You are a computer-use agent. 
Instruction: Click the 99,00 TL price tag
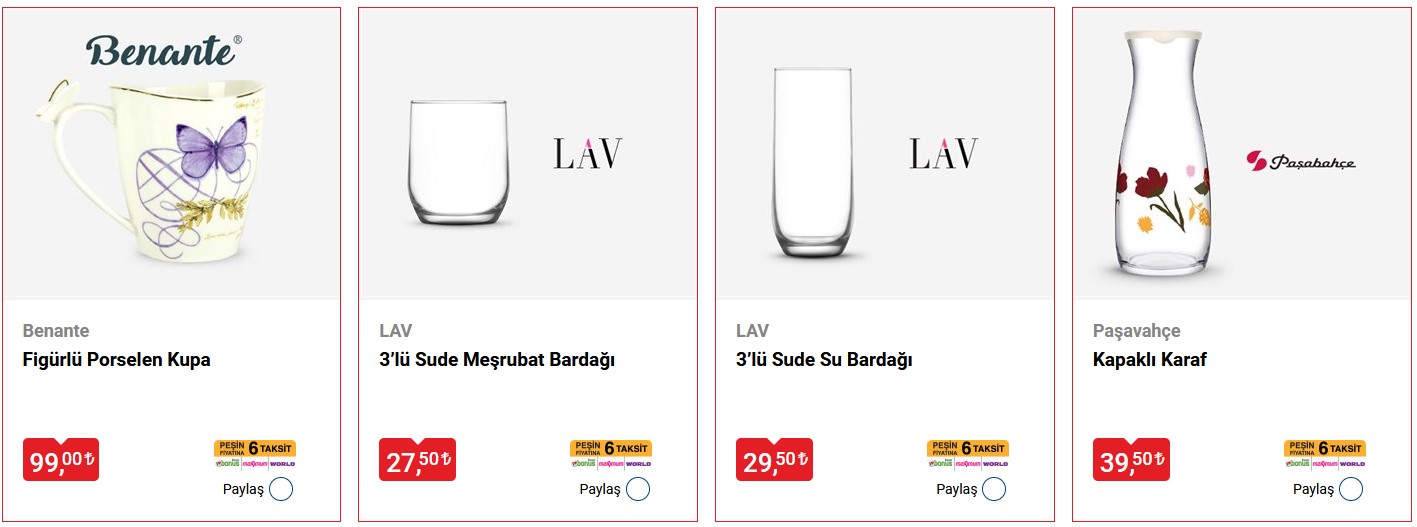pyautogui.click(x=61, y=460)
